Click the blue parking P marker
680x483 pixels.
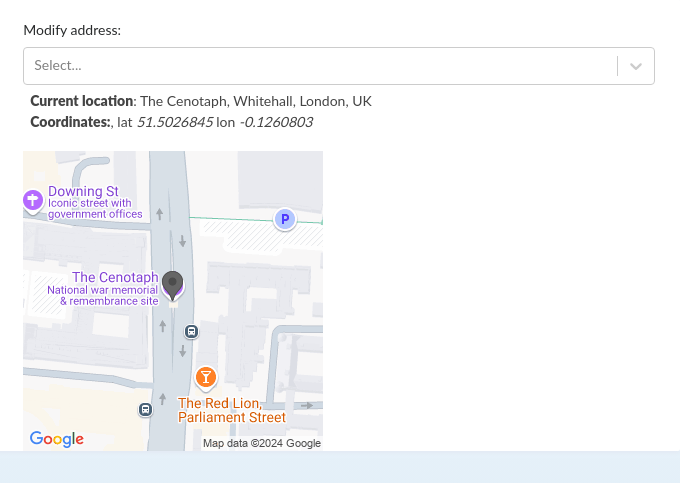tap(285, 219)
